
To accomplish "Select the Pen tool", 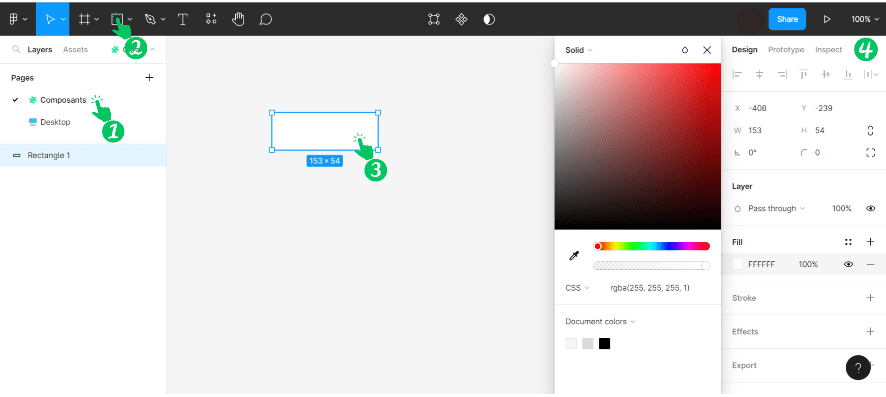I will (x=150, y=19).
